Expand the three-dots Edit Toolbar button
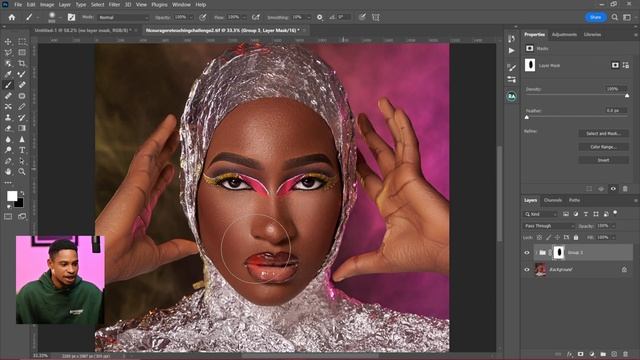Image resolution: width=640 pixels, height=360 pixels. (x=8, y=182)
